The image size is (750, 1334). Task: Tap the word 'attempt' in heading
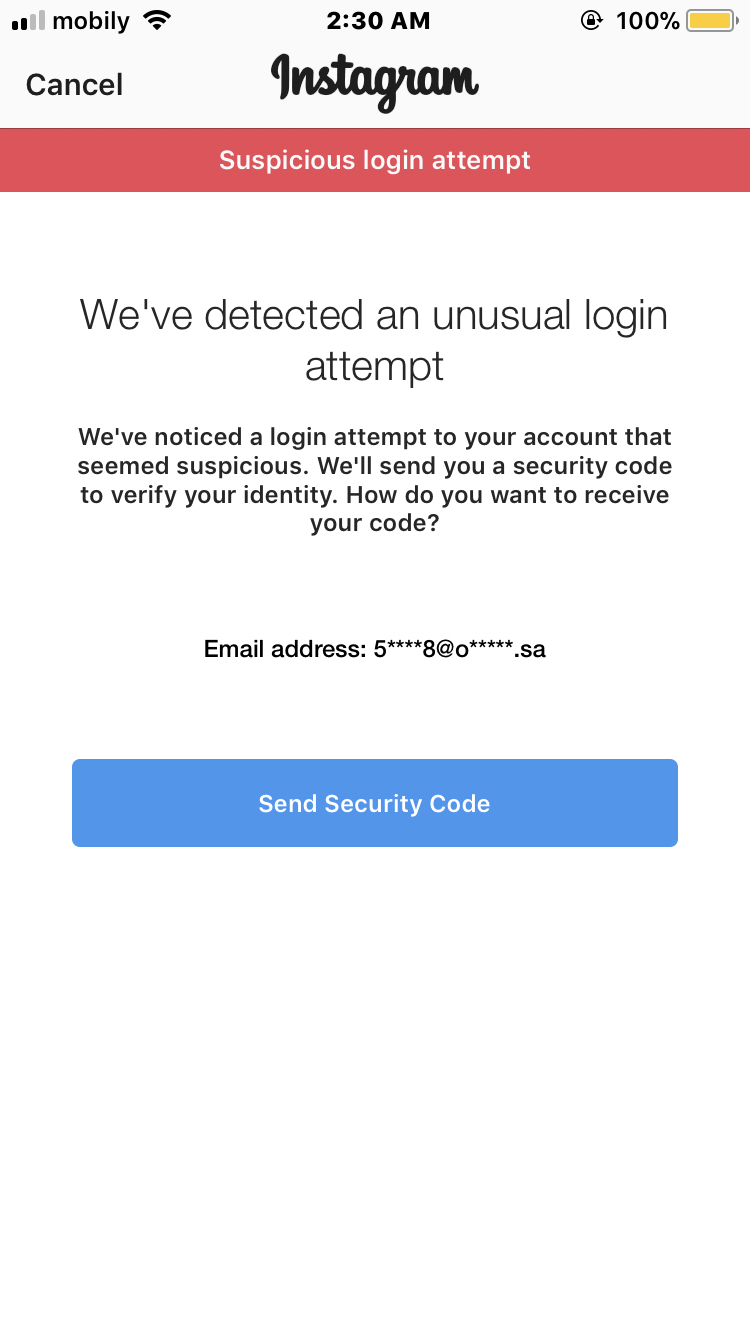tap(374, 367)
